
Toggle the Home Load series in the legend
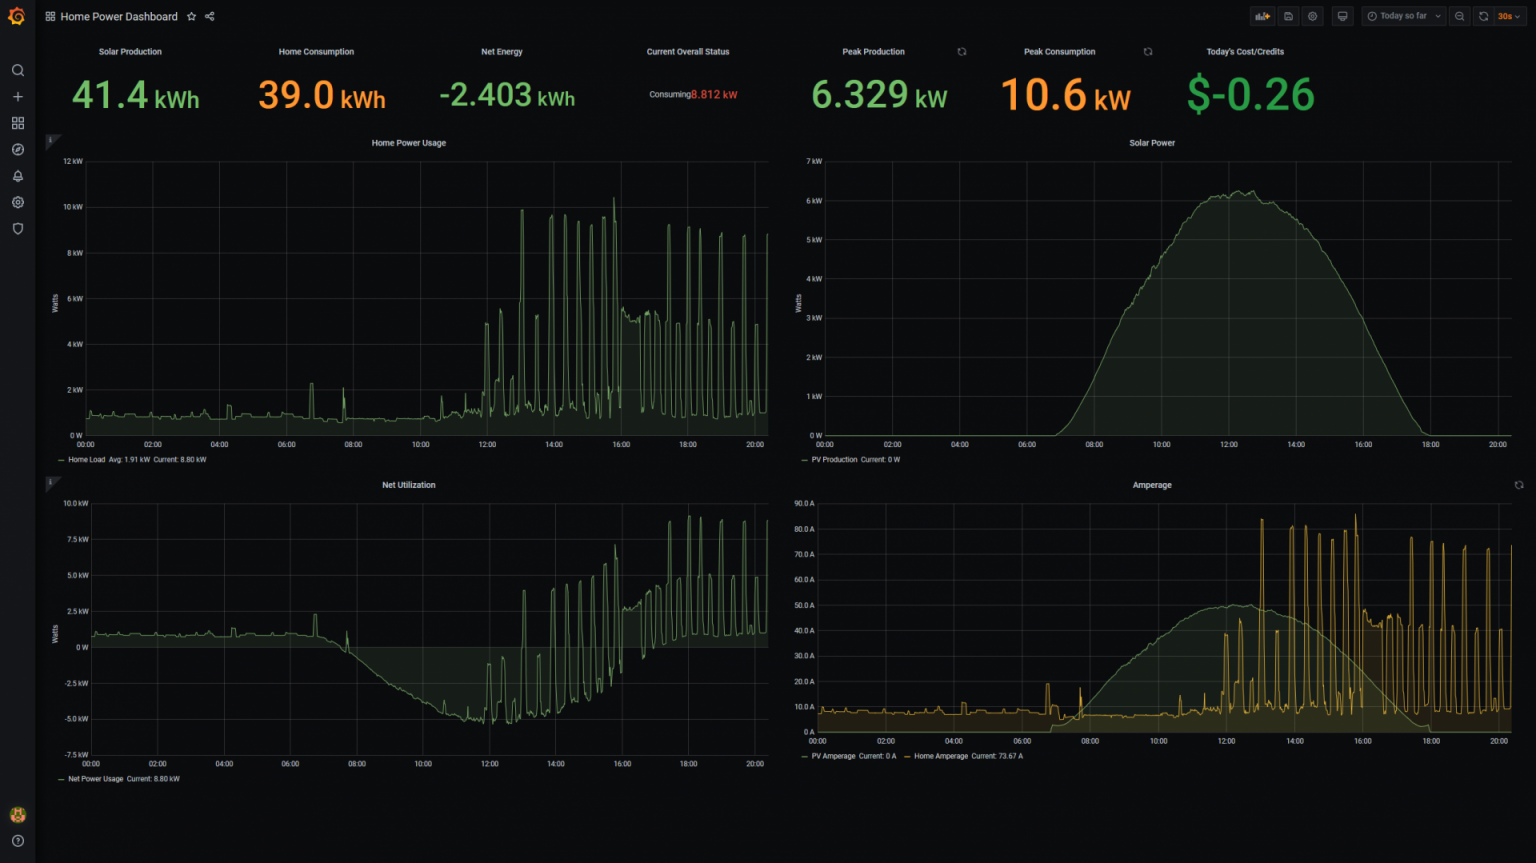(85, 459)
